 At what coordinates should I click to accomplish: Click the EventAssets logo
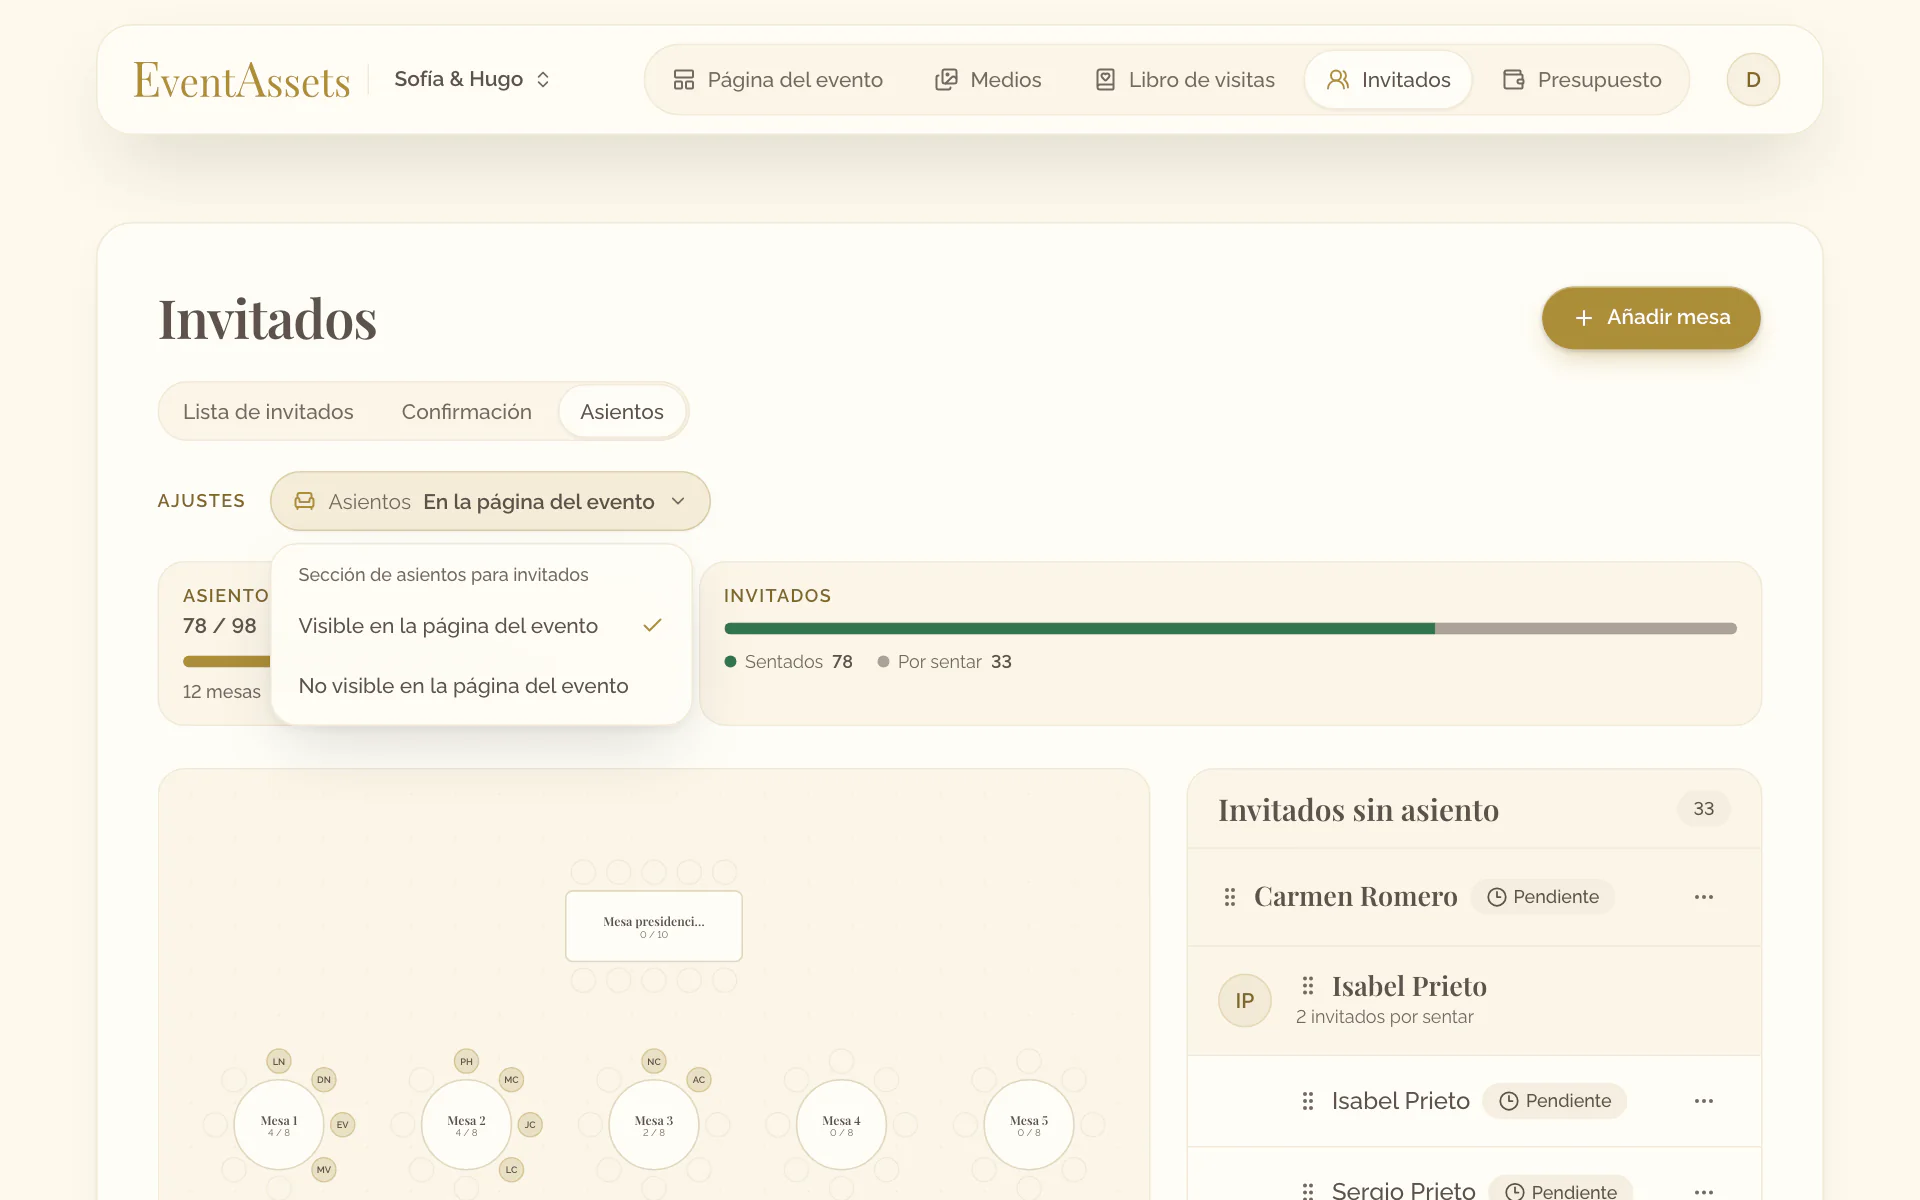[242, 80]
